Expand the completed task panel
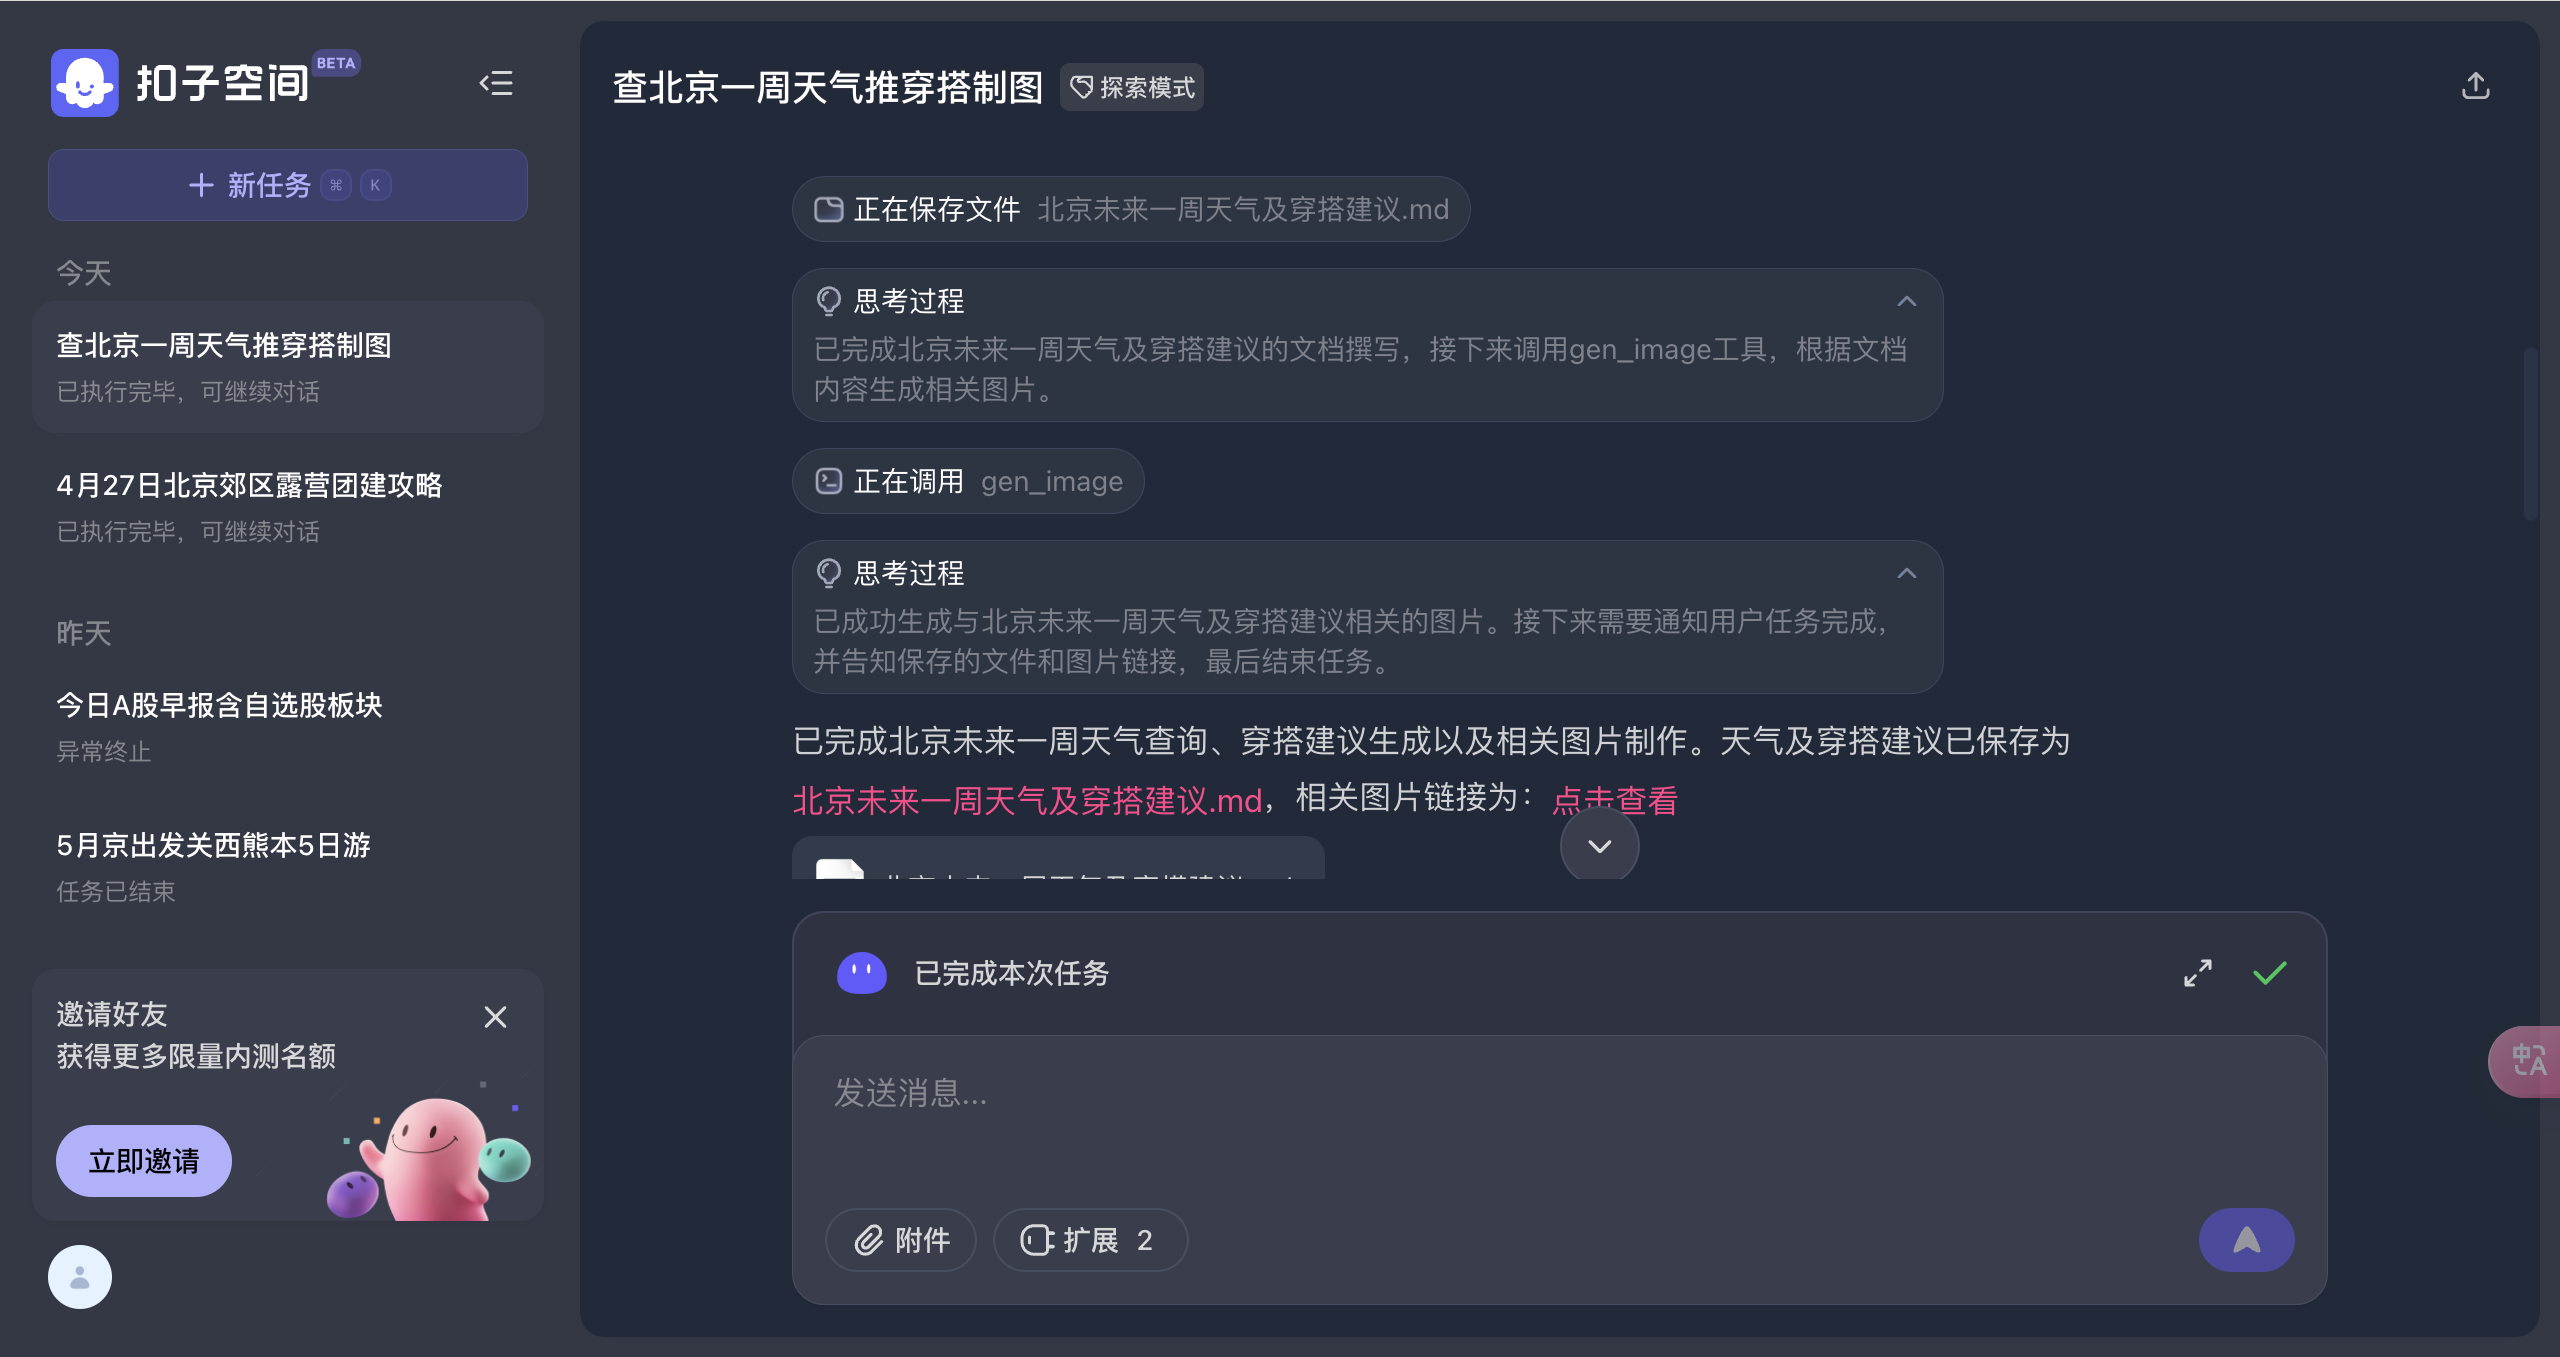This screenshot has height=1357, width=2560. [x=2197, y=973]
